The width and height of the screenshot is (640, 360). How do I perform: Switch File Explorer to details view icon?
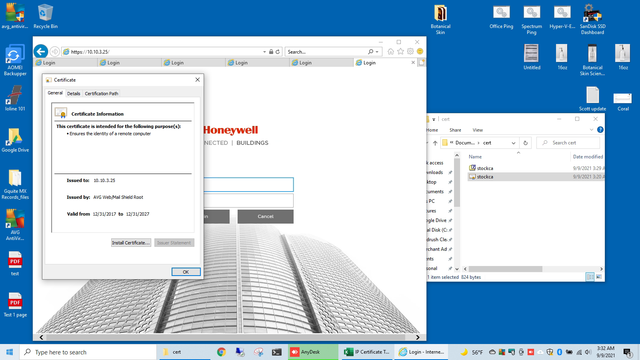tap(589, 277)
